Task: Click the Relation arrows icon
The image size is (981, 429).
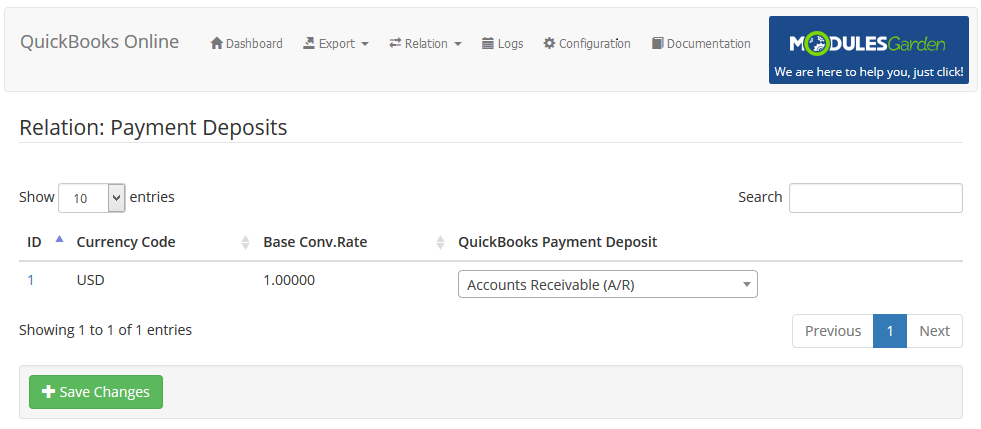Action: coord(395,43)
